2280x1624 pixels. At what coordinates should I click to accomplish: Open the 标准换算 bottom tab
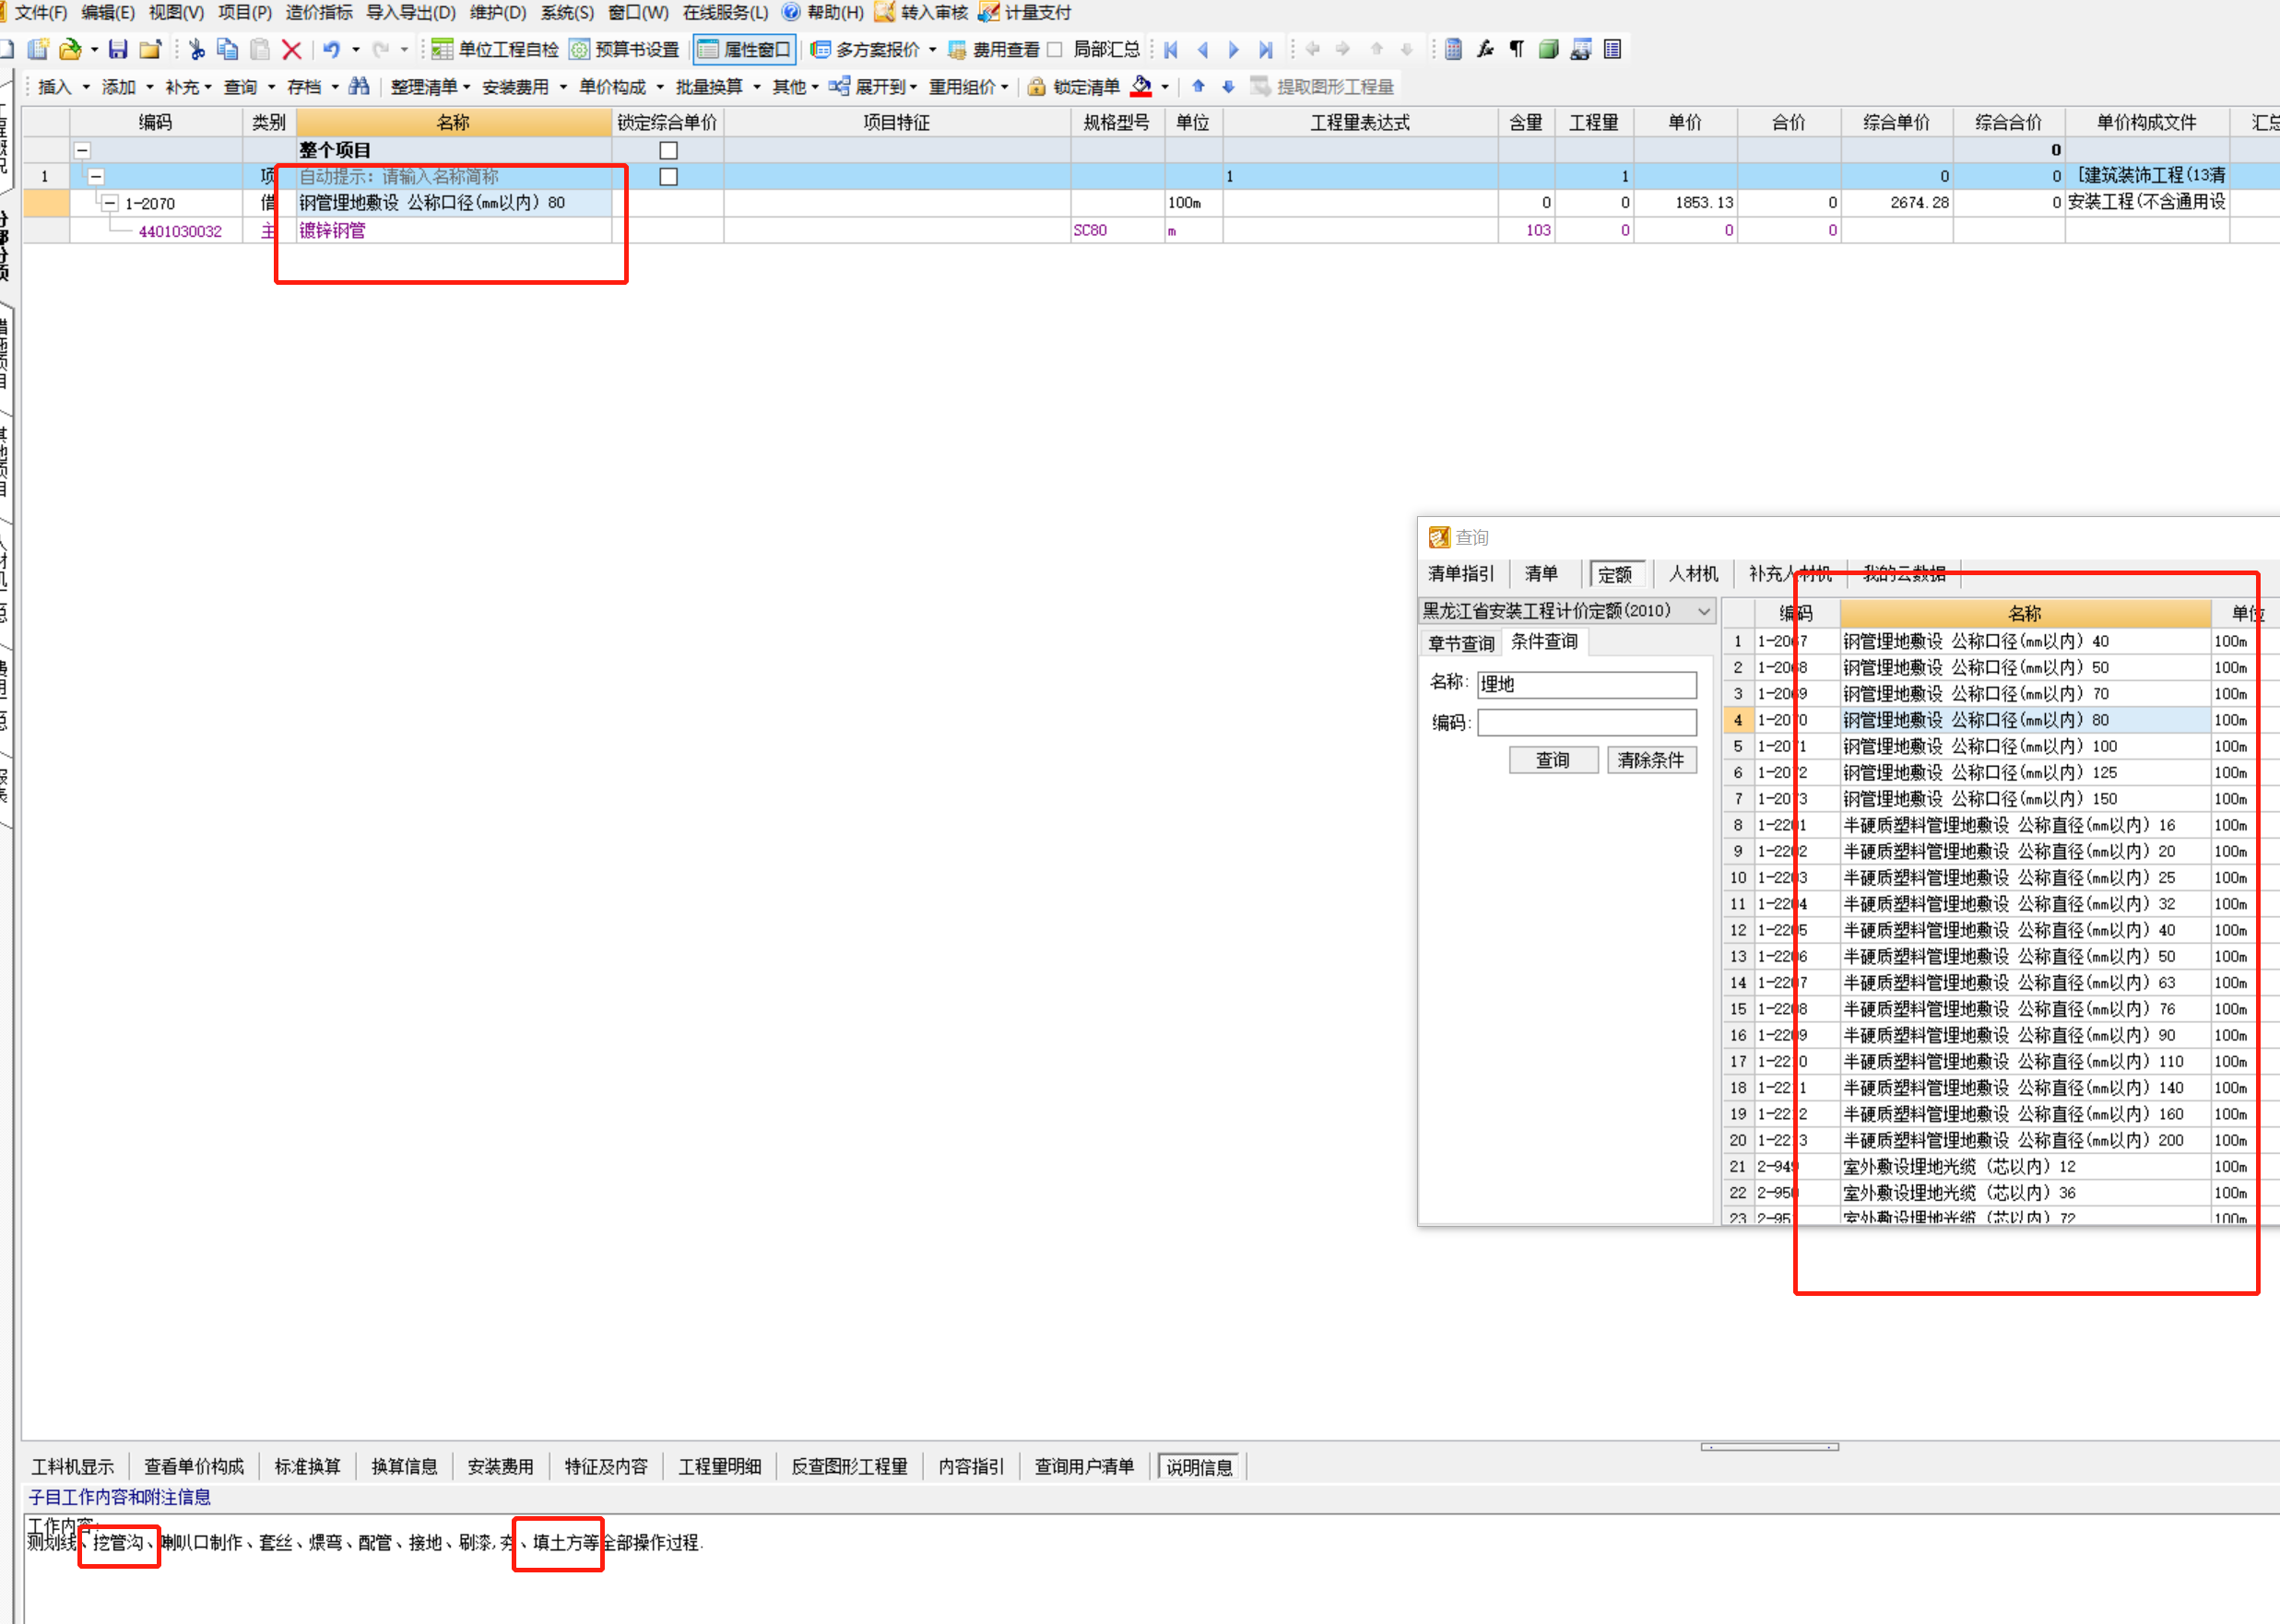pyautogui.click(x=308, y=1467)
